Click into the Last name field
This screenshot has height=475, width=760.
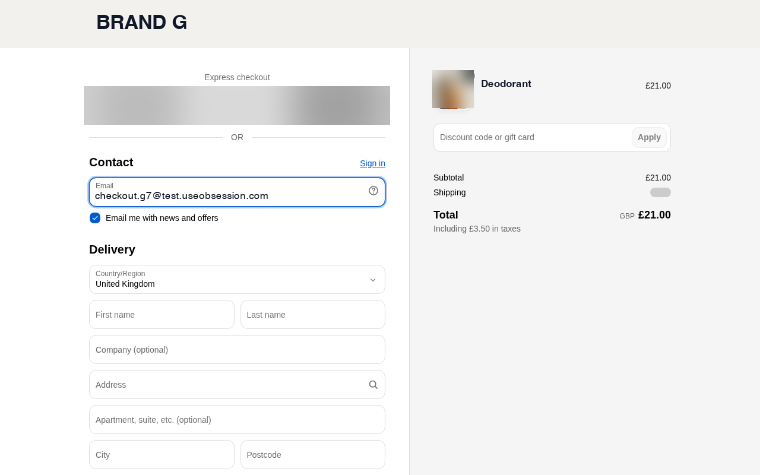(x=313, y=315)
